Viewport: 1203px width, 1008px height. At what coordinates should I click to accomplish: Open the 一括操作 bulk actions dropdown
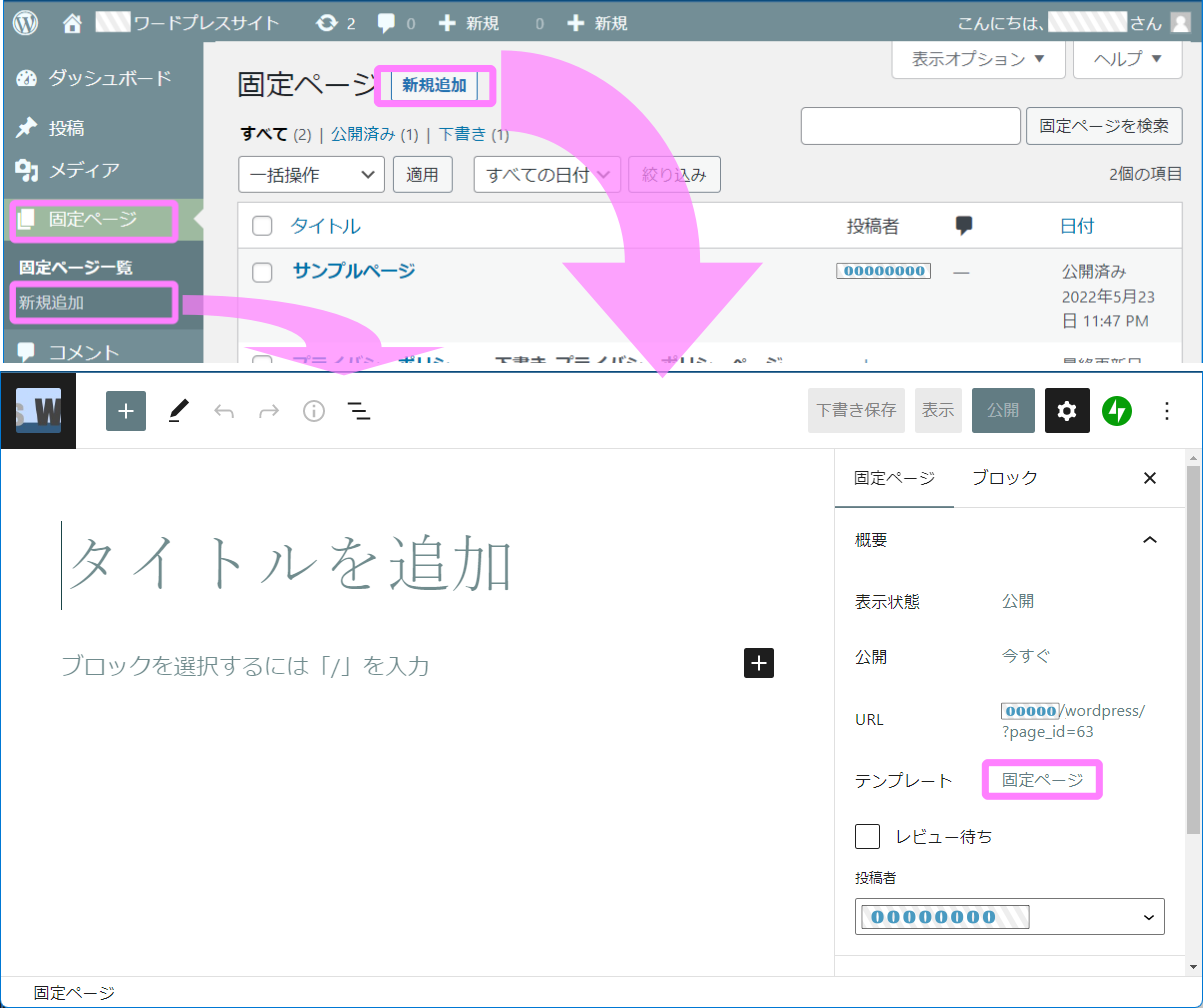[x=310, y=174]
